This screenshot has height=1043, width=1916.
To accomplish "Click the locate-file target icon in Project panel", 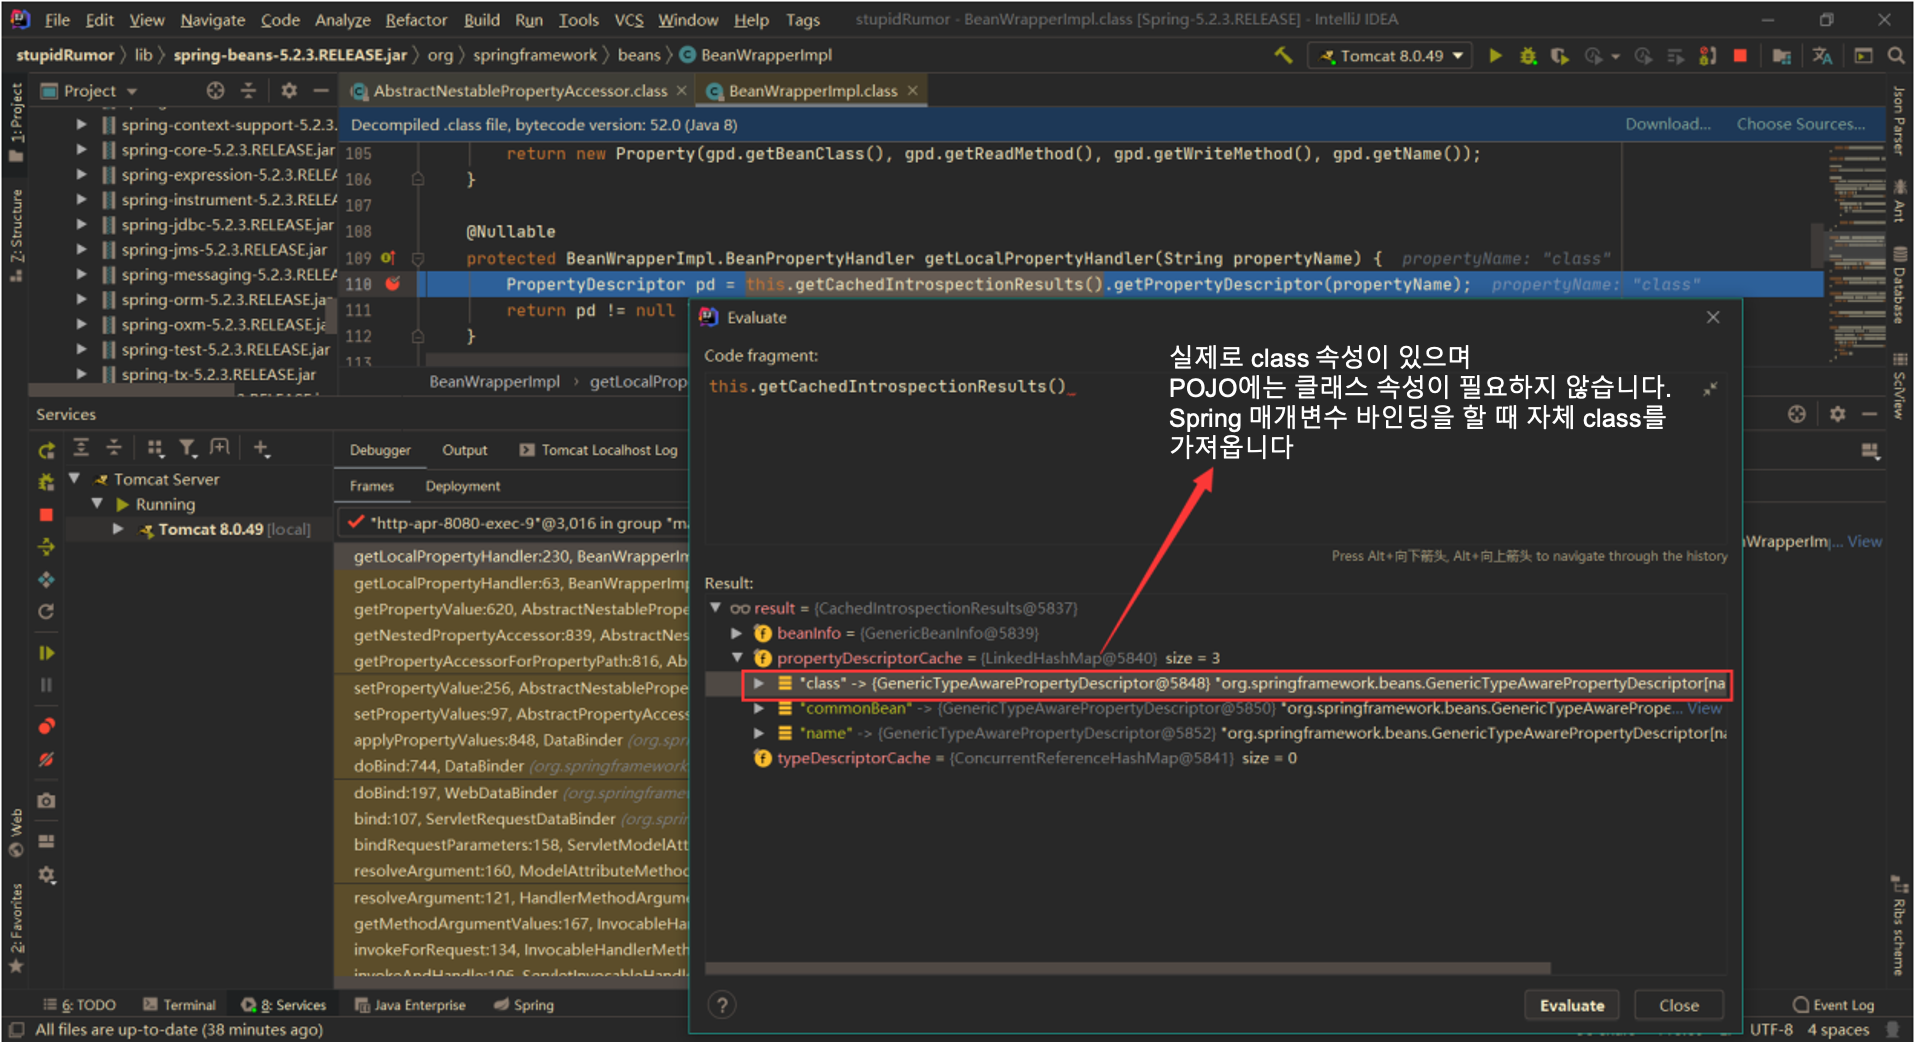I will 215,91.
